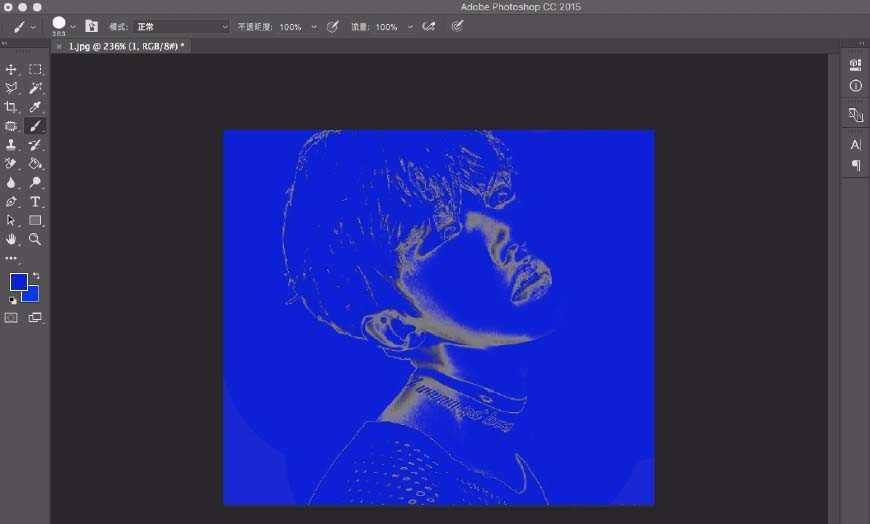Screen dimensions: 870x524
Task: Choose the Crop tool
Action: click(11, 107)
